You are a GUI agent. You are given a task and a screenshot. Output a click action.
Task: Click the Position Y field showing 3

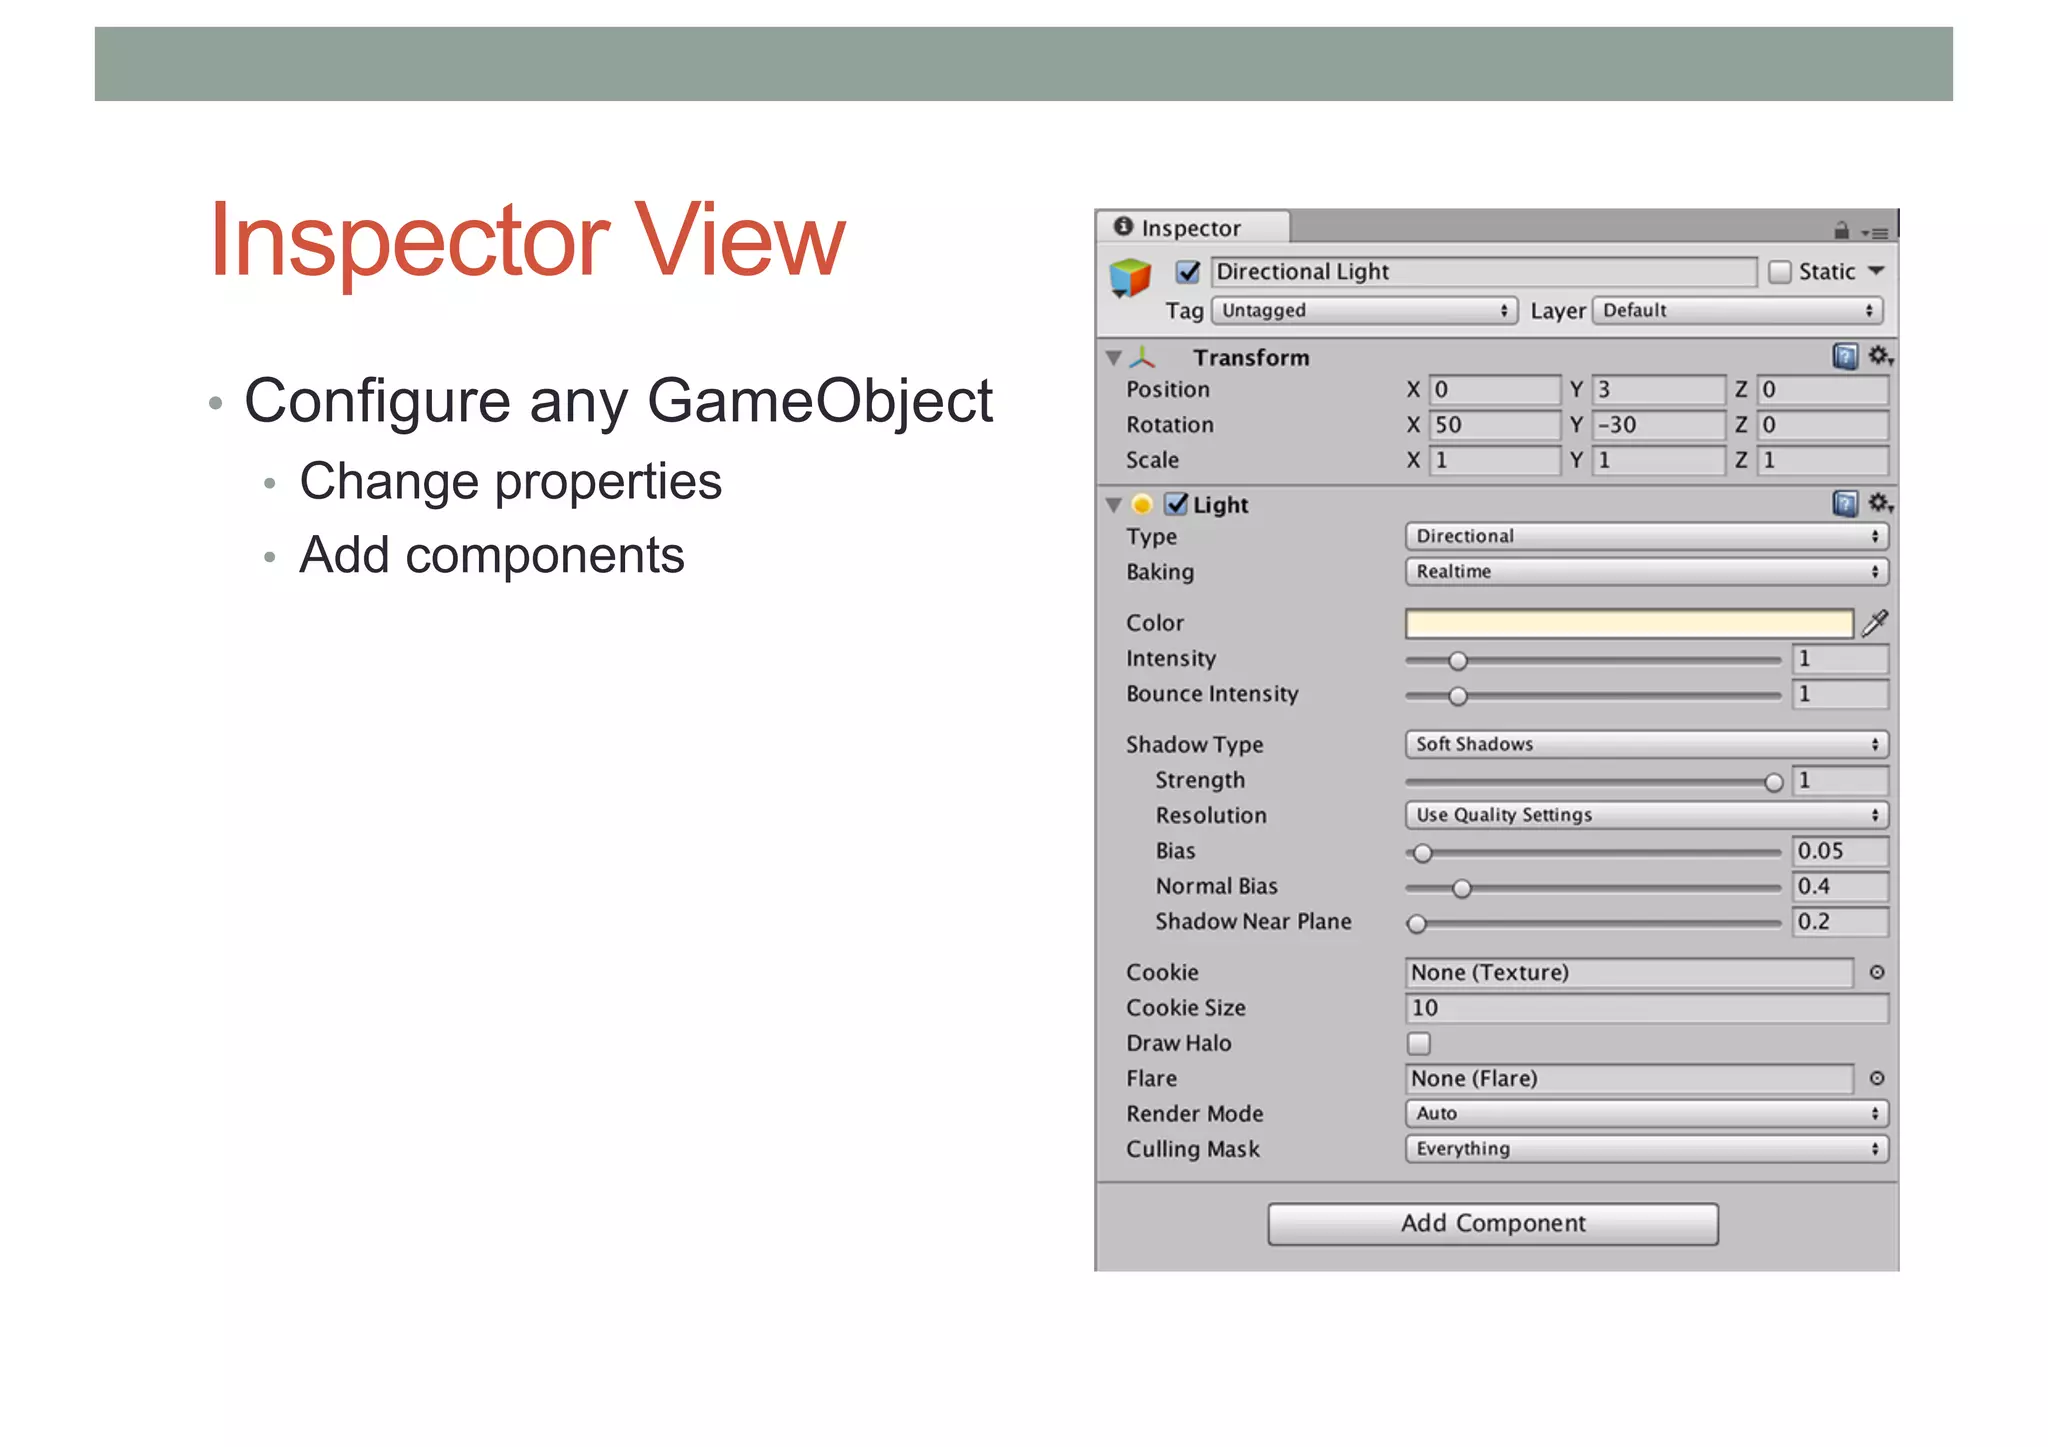[x=1659, y=389]
